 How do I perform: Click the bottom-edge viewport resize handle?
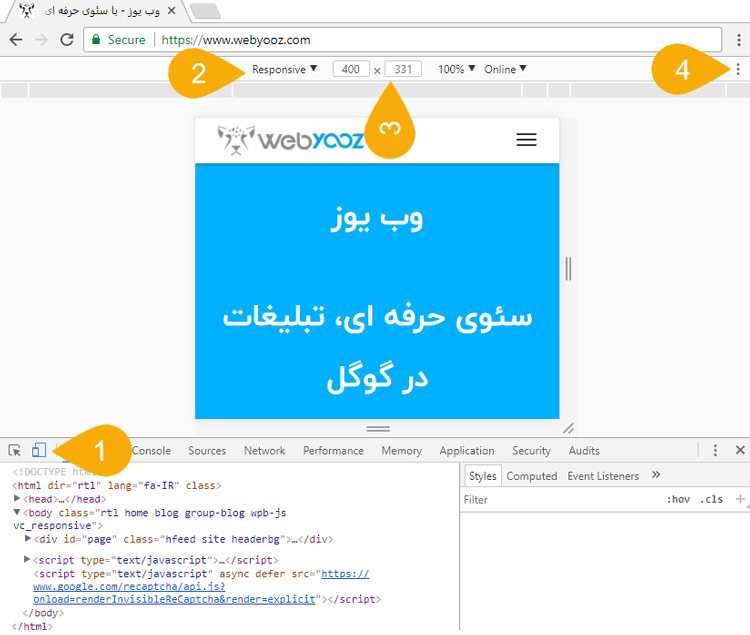pyautogui.click(x=378, y=428)
